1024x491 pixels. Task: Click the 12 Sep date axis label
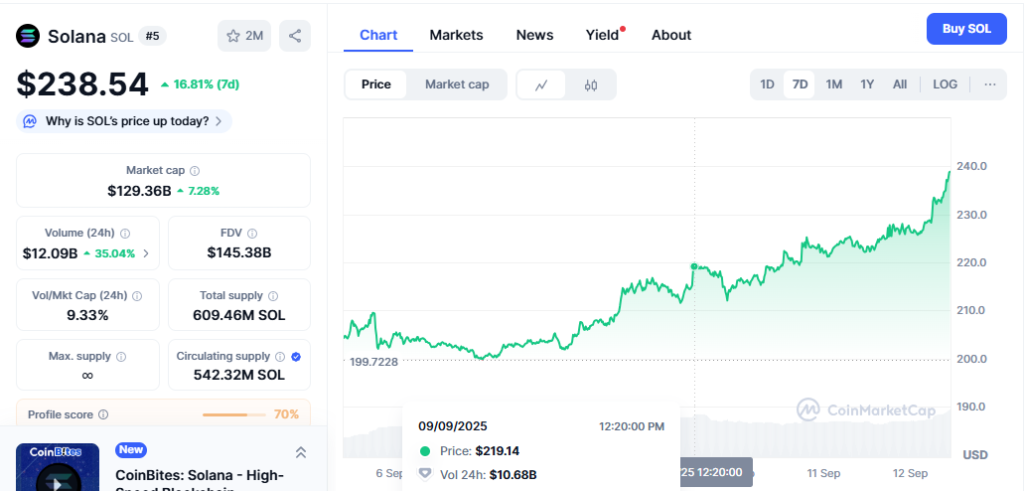[910, 473]
